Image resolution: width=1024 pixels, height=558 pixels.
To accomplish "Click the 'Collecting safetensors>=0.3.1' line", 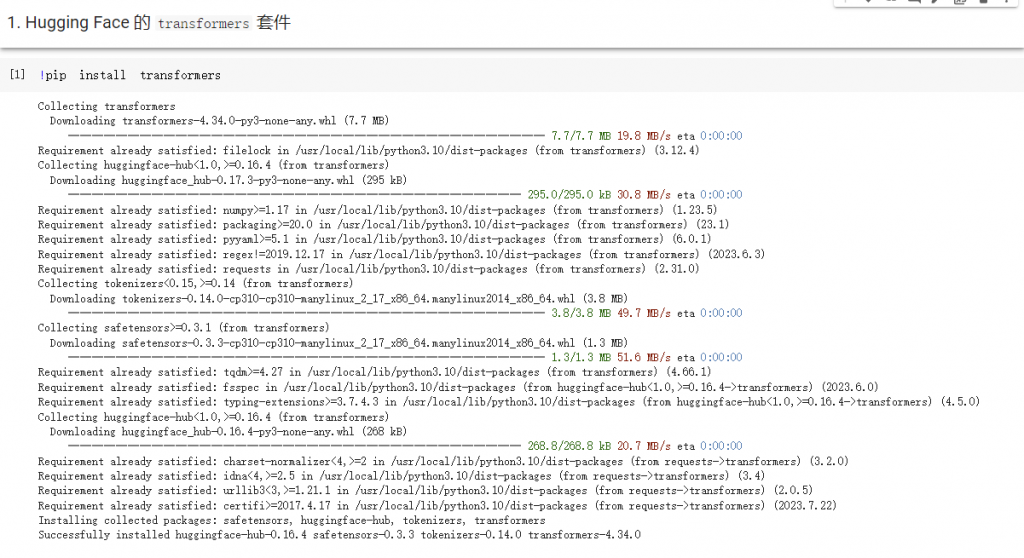I will (x=184, y=328).
